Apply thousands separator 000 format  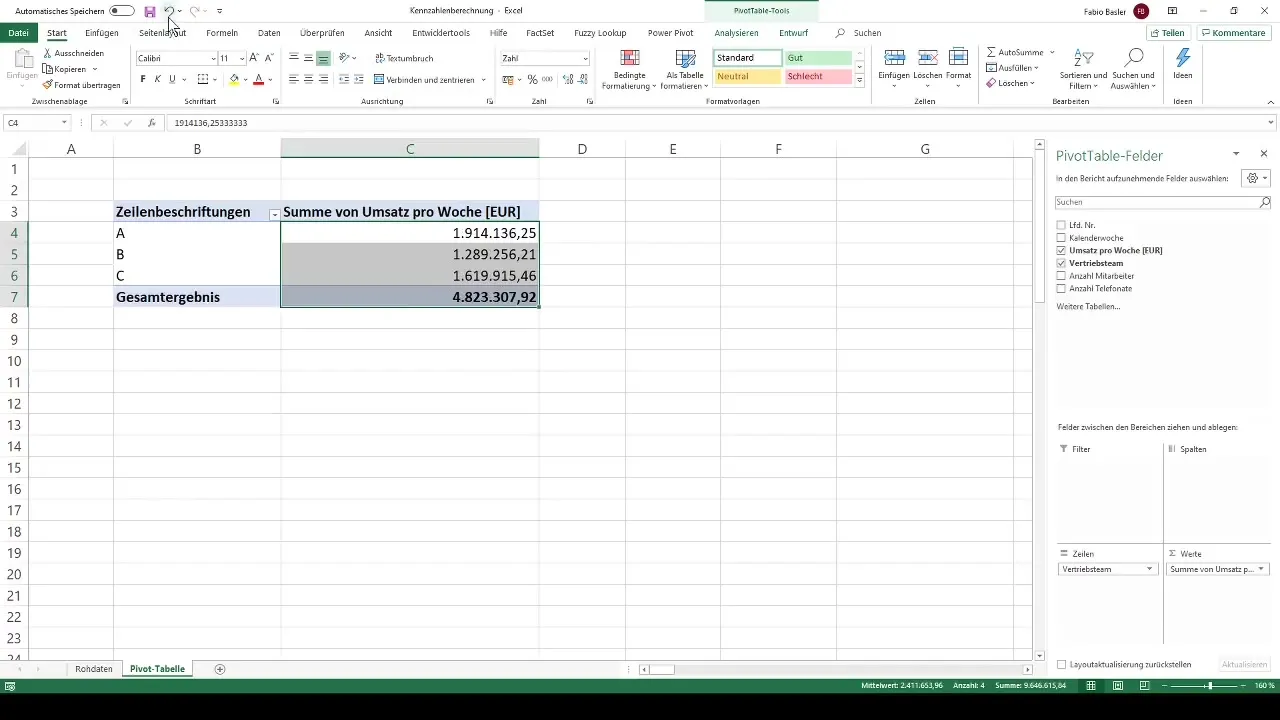pos(547,79)
